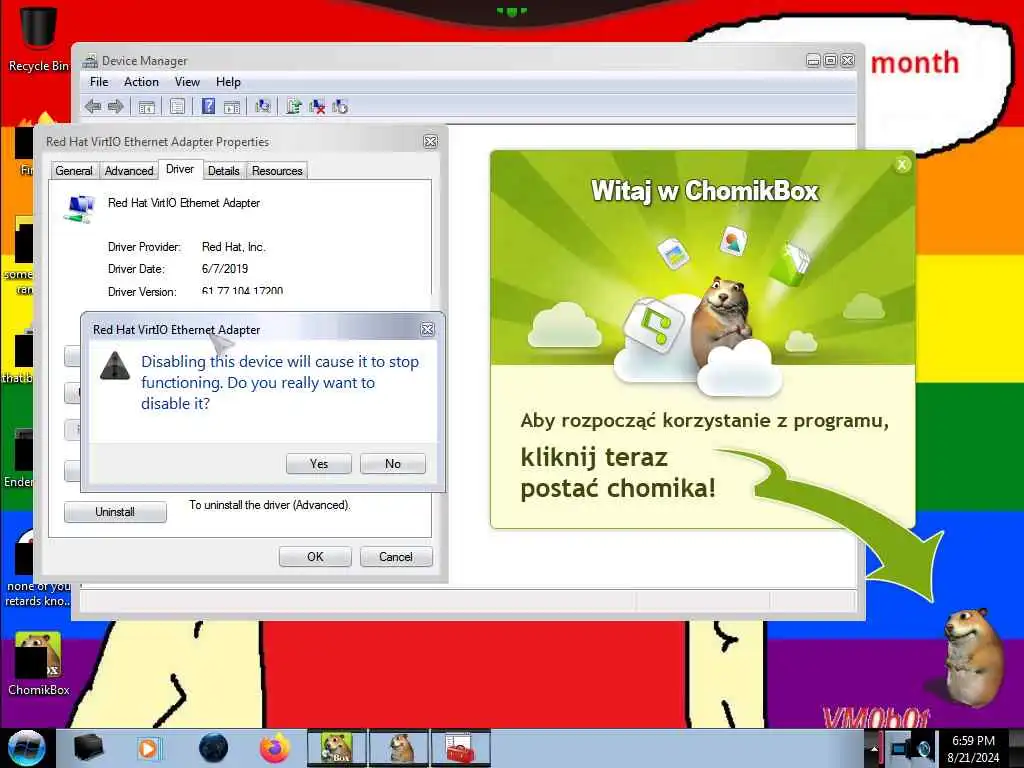Viewport: 1024px width, 768px height.
Task: Select the Driver tab
Action: click(180, 169)
